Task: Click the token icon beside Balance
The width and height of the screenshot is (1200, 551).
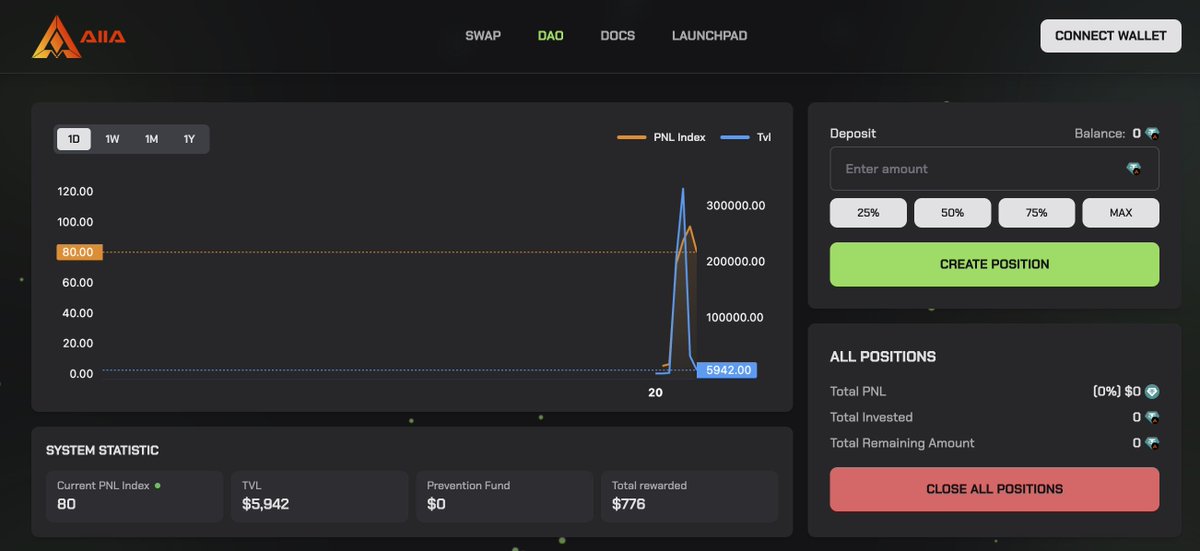Action: coord(1152,133)
